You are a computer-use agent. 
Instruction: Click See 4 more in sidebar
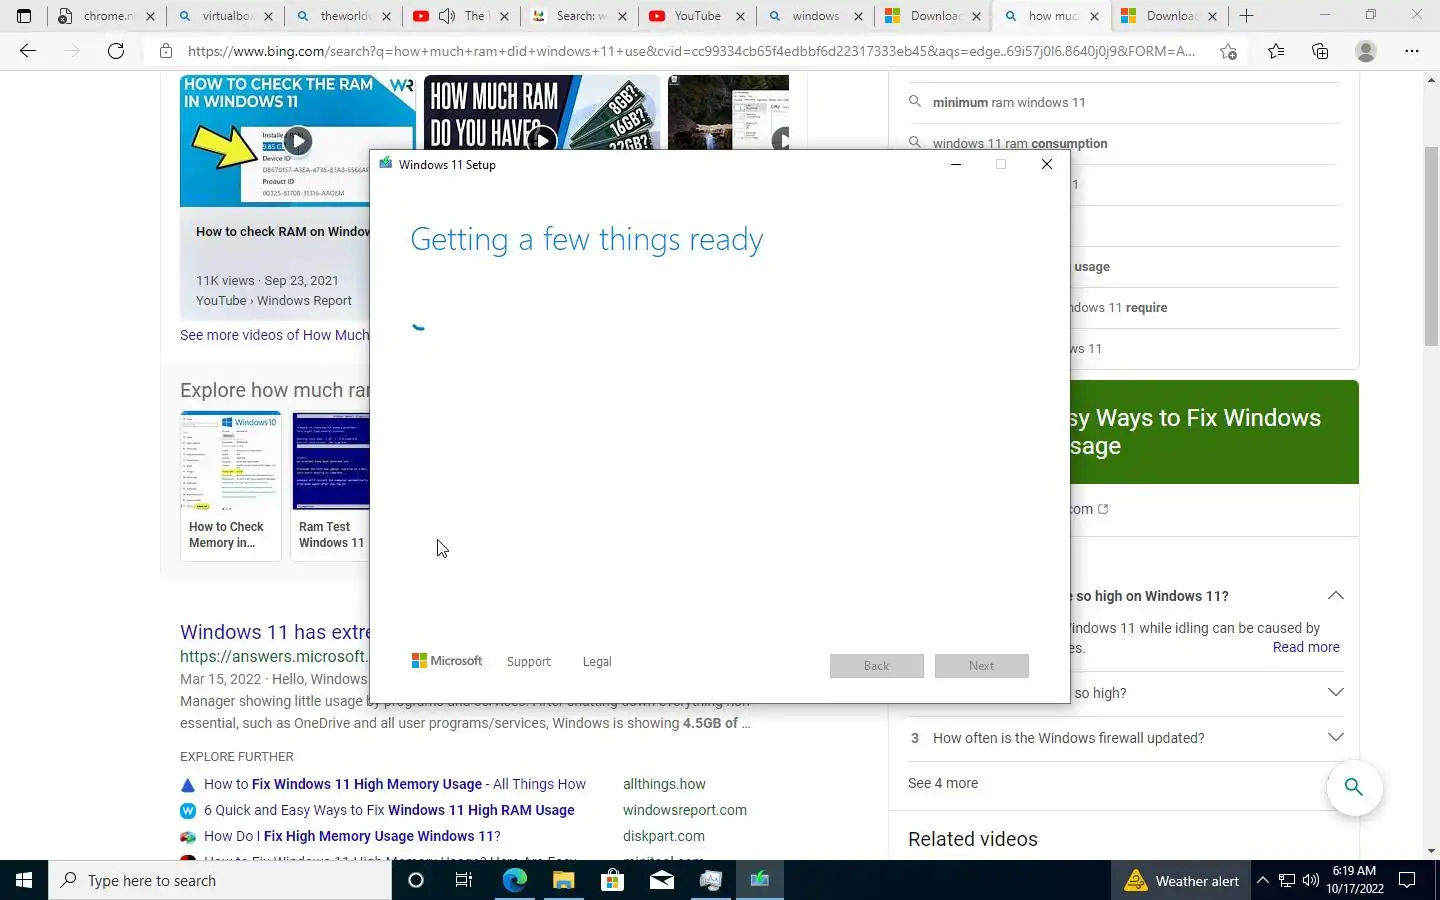pos(943,783)
